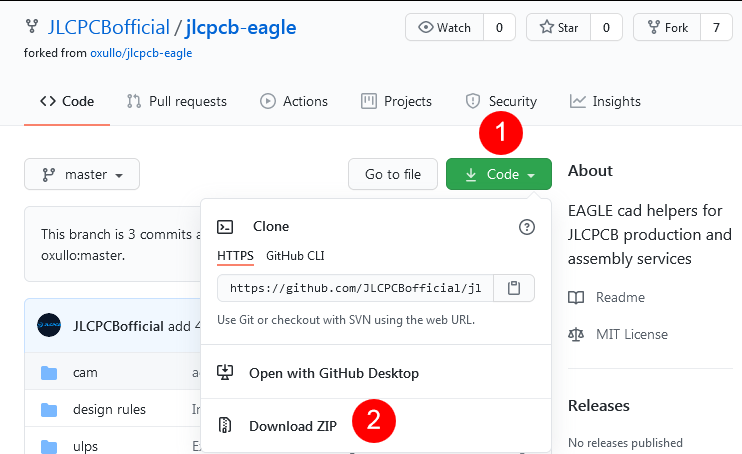The height and width of the screenshot is (454, 742).
Task: Open the forks count 7
Action: click(716, 27)
